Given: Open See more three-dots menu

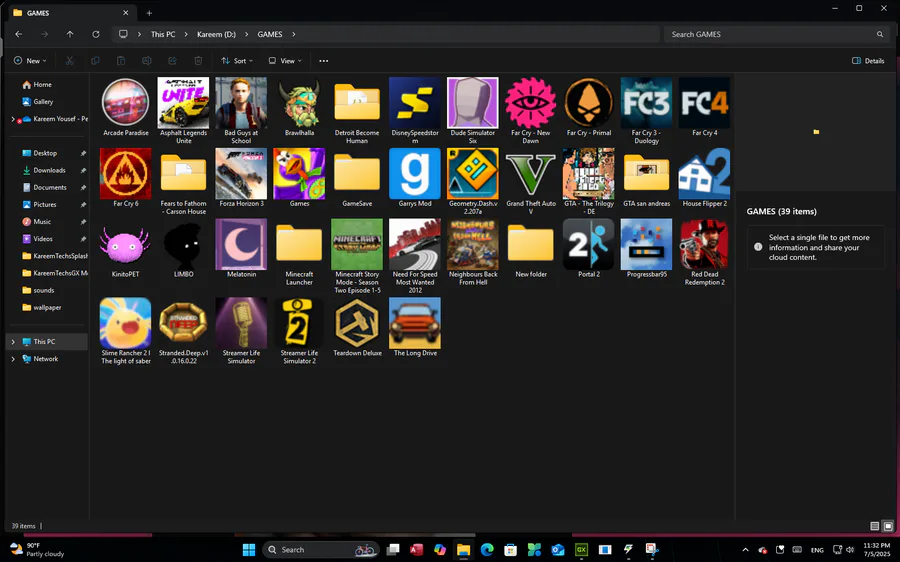Looking at the screenshot, I should pyautogui.click(x=324, y=61).
